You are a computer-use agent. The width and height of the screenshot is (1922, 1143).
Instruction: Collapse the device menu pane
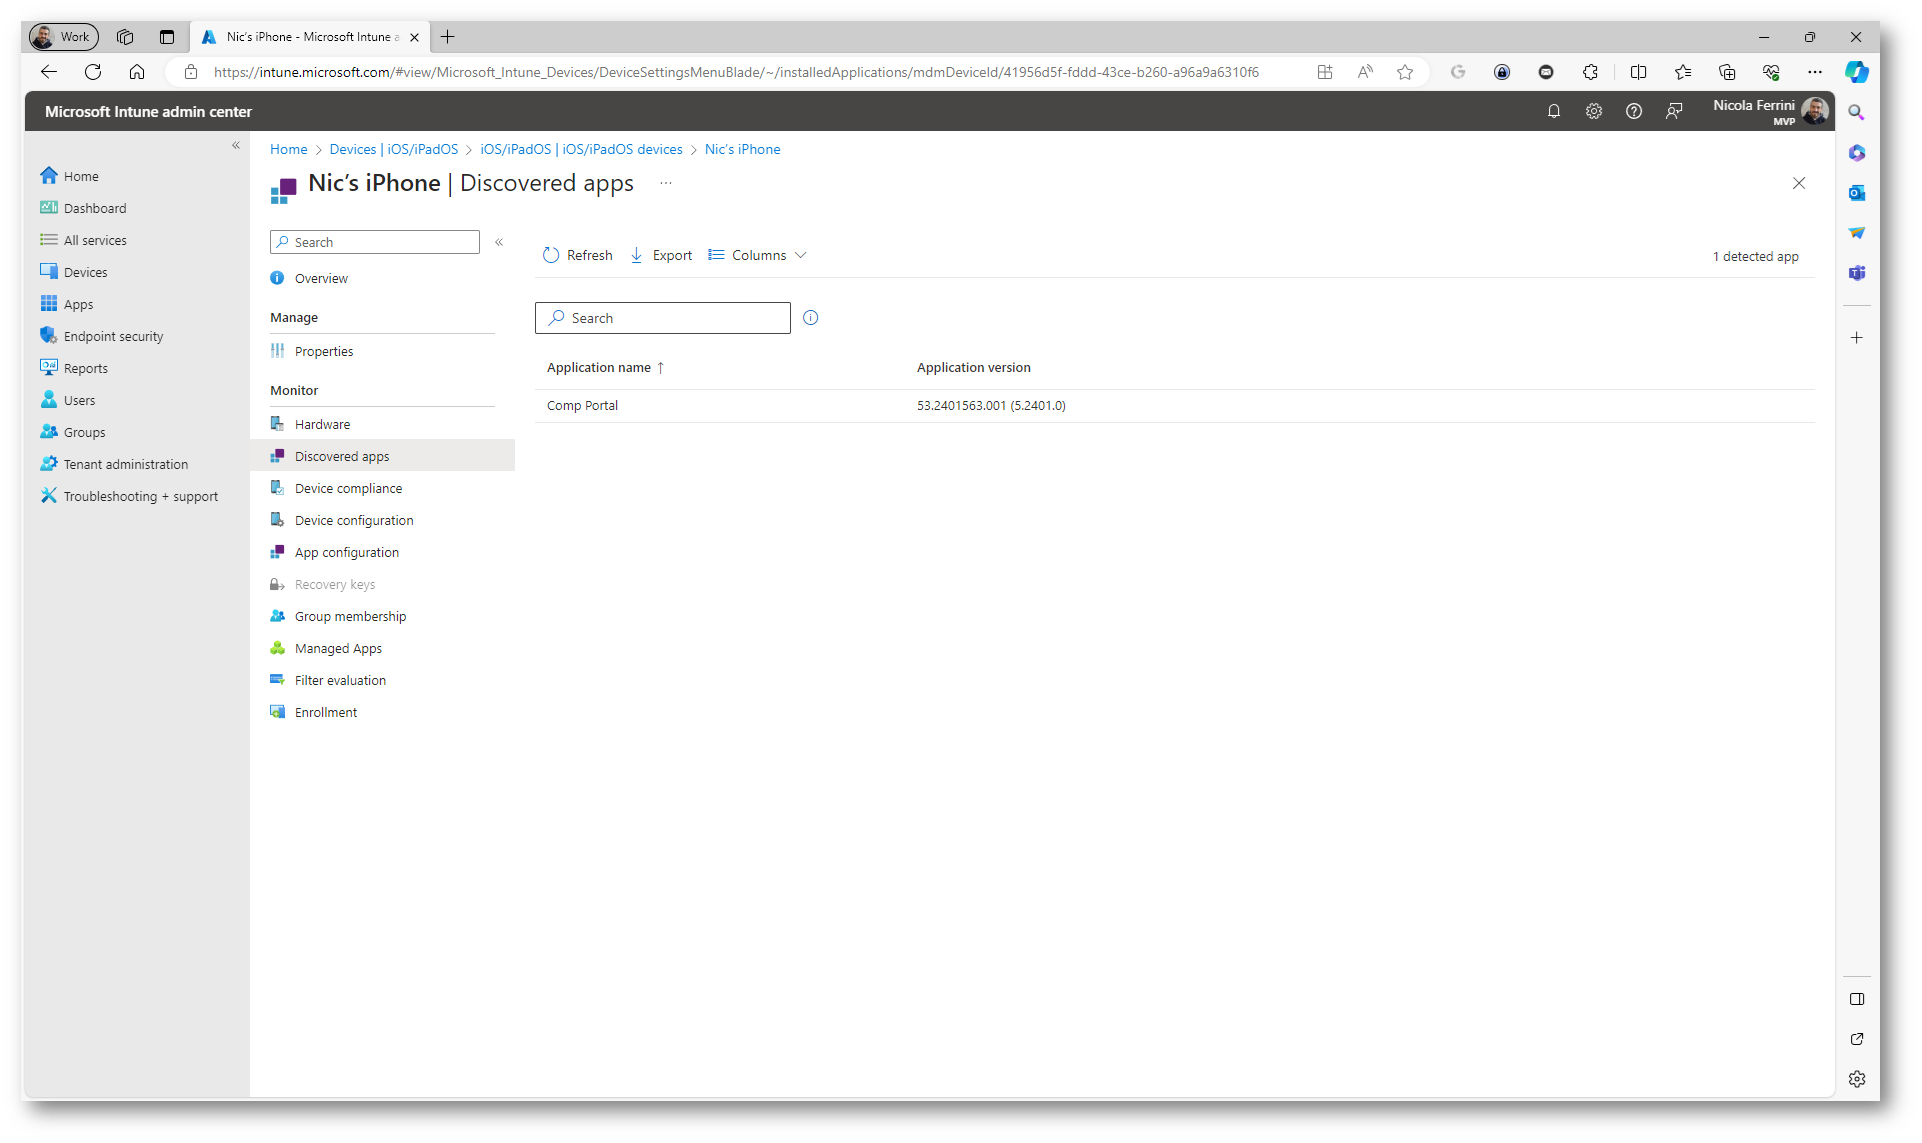(x=499, y=242)
